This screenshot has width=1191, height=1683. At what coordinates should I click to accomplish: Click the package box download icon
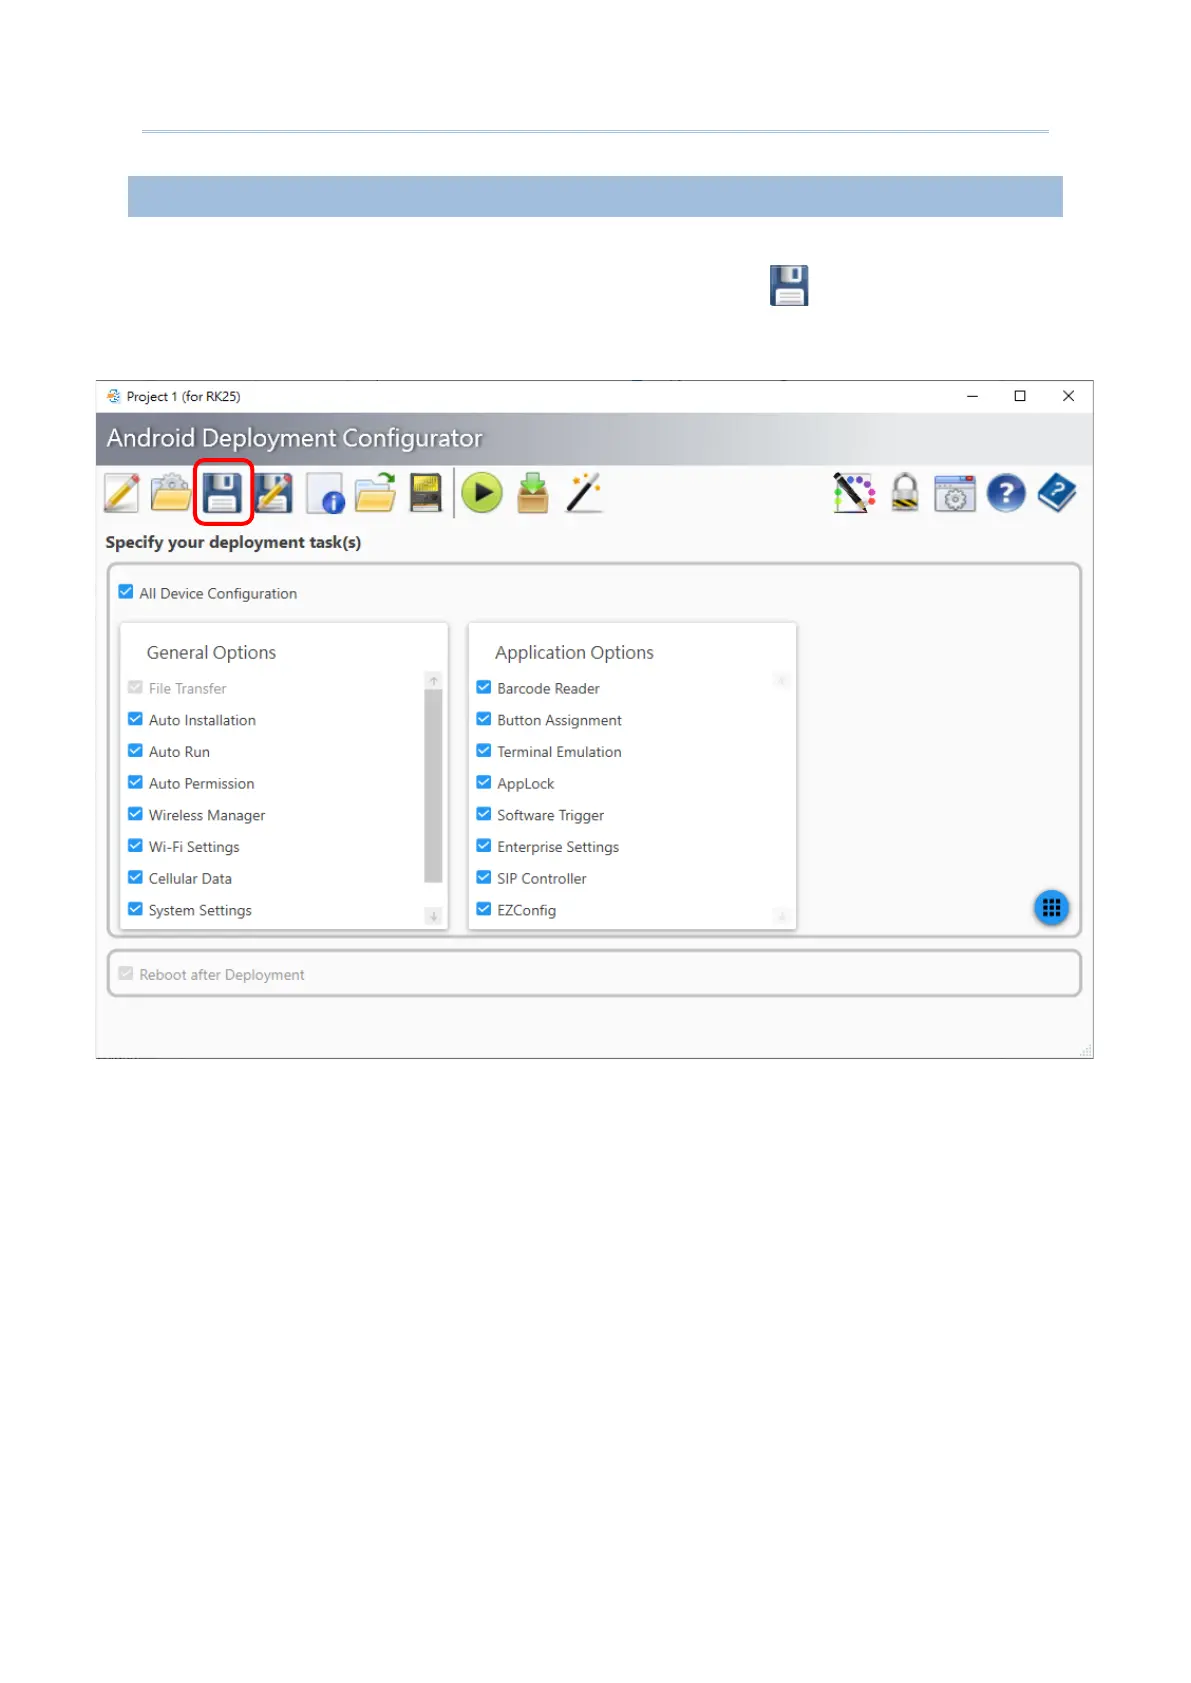click(x=533, y=493)
